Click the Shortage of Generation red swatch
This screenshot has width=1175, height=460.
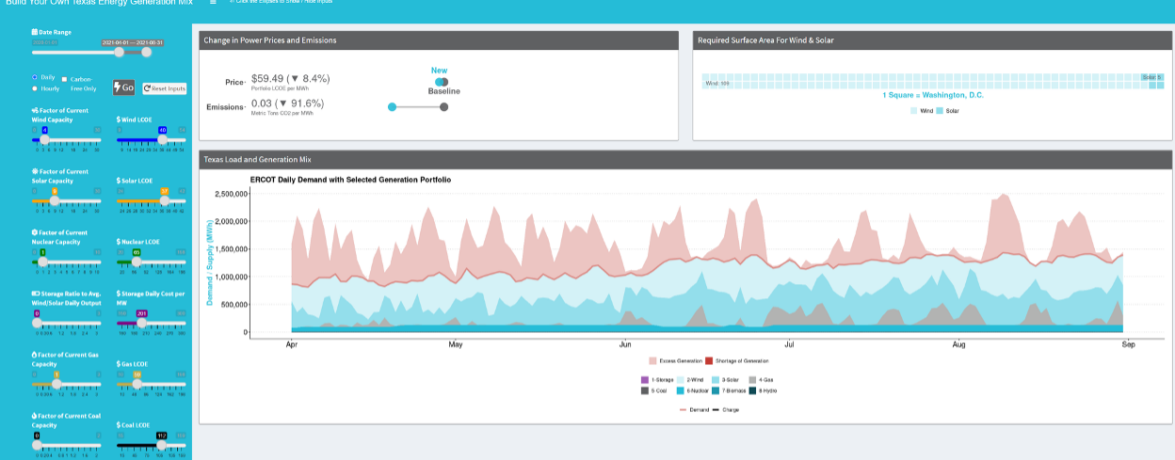[x=709, y=360]
